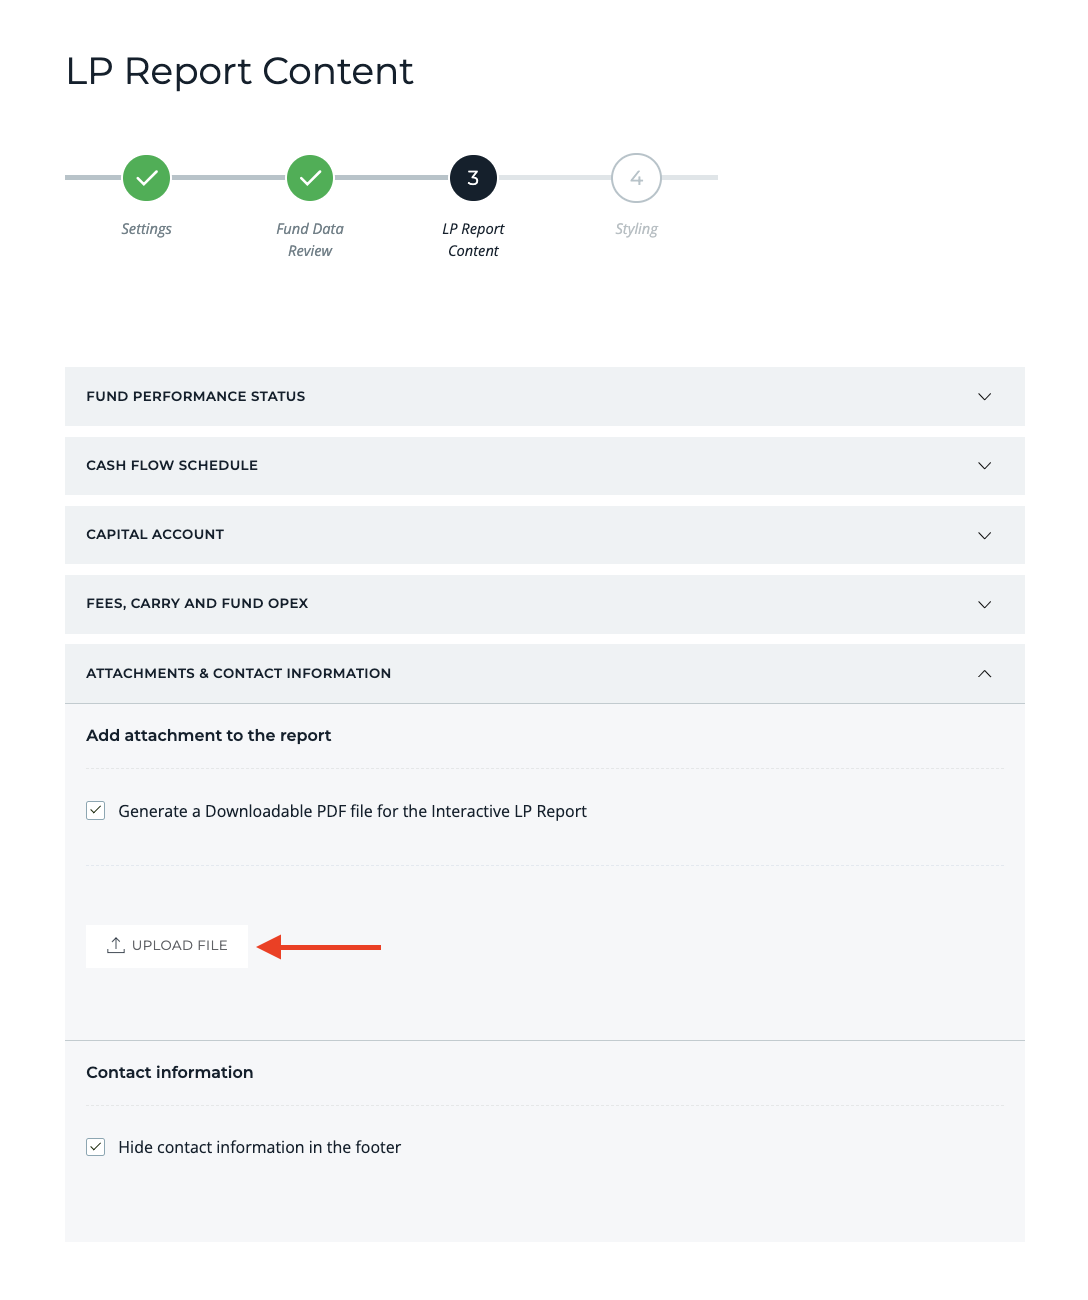1088x1300 pixels.
Task: Expand the Capital Account section chevron
Action: tap(984, 535)
